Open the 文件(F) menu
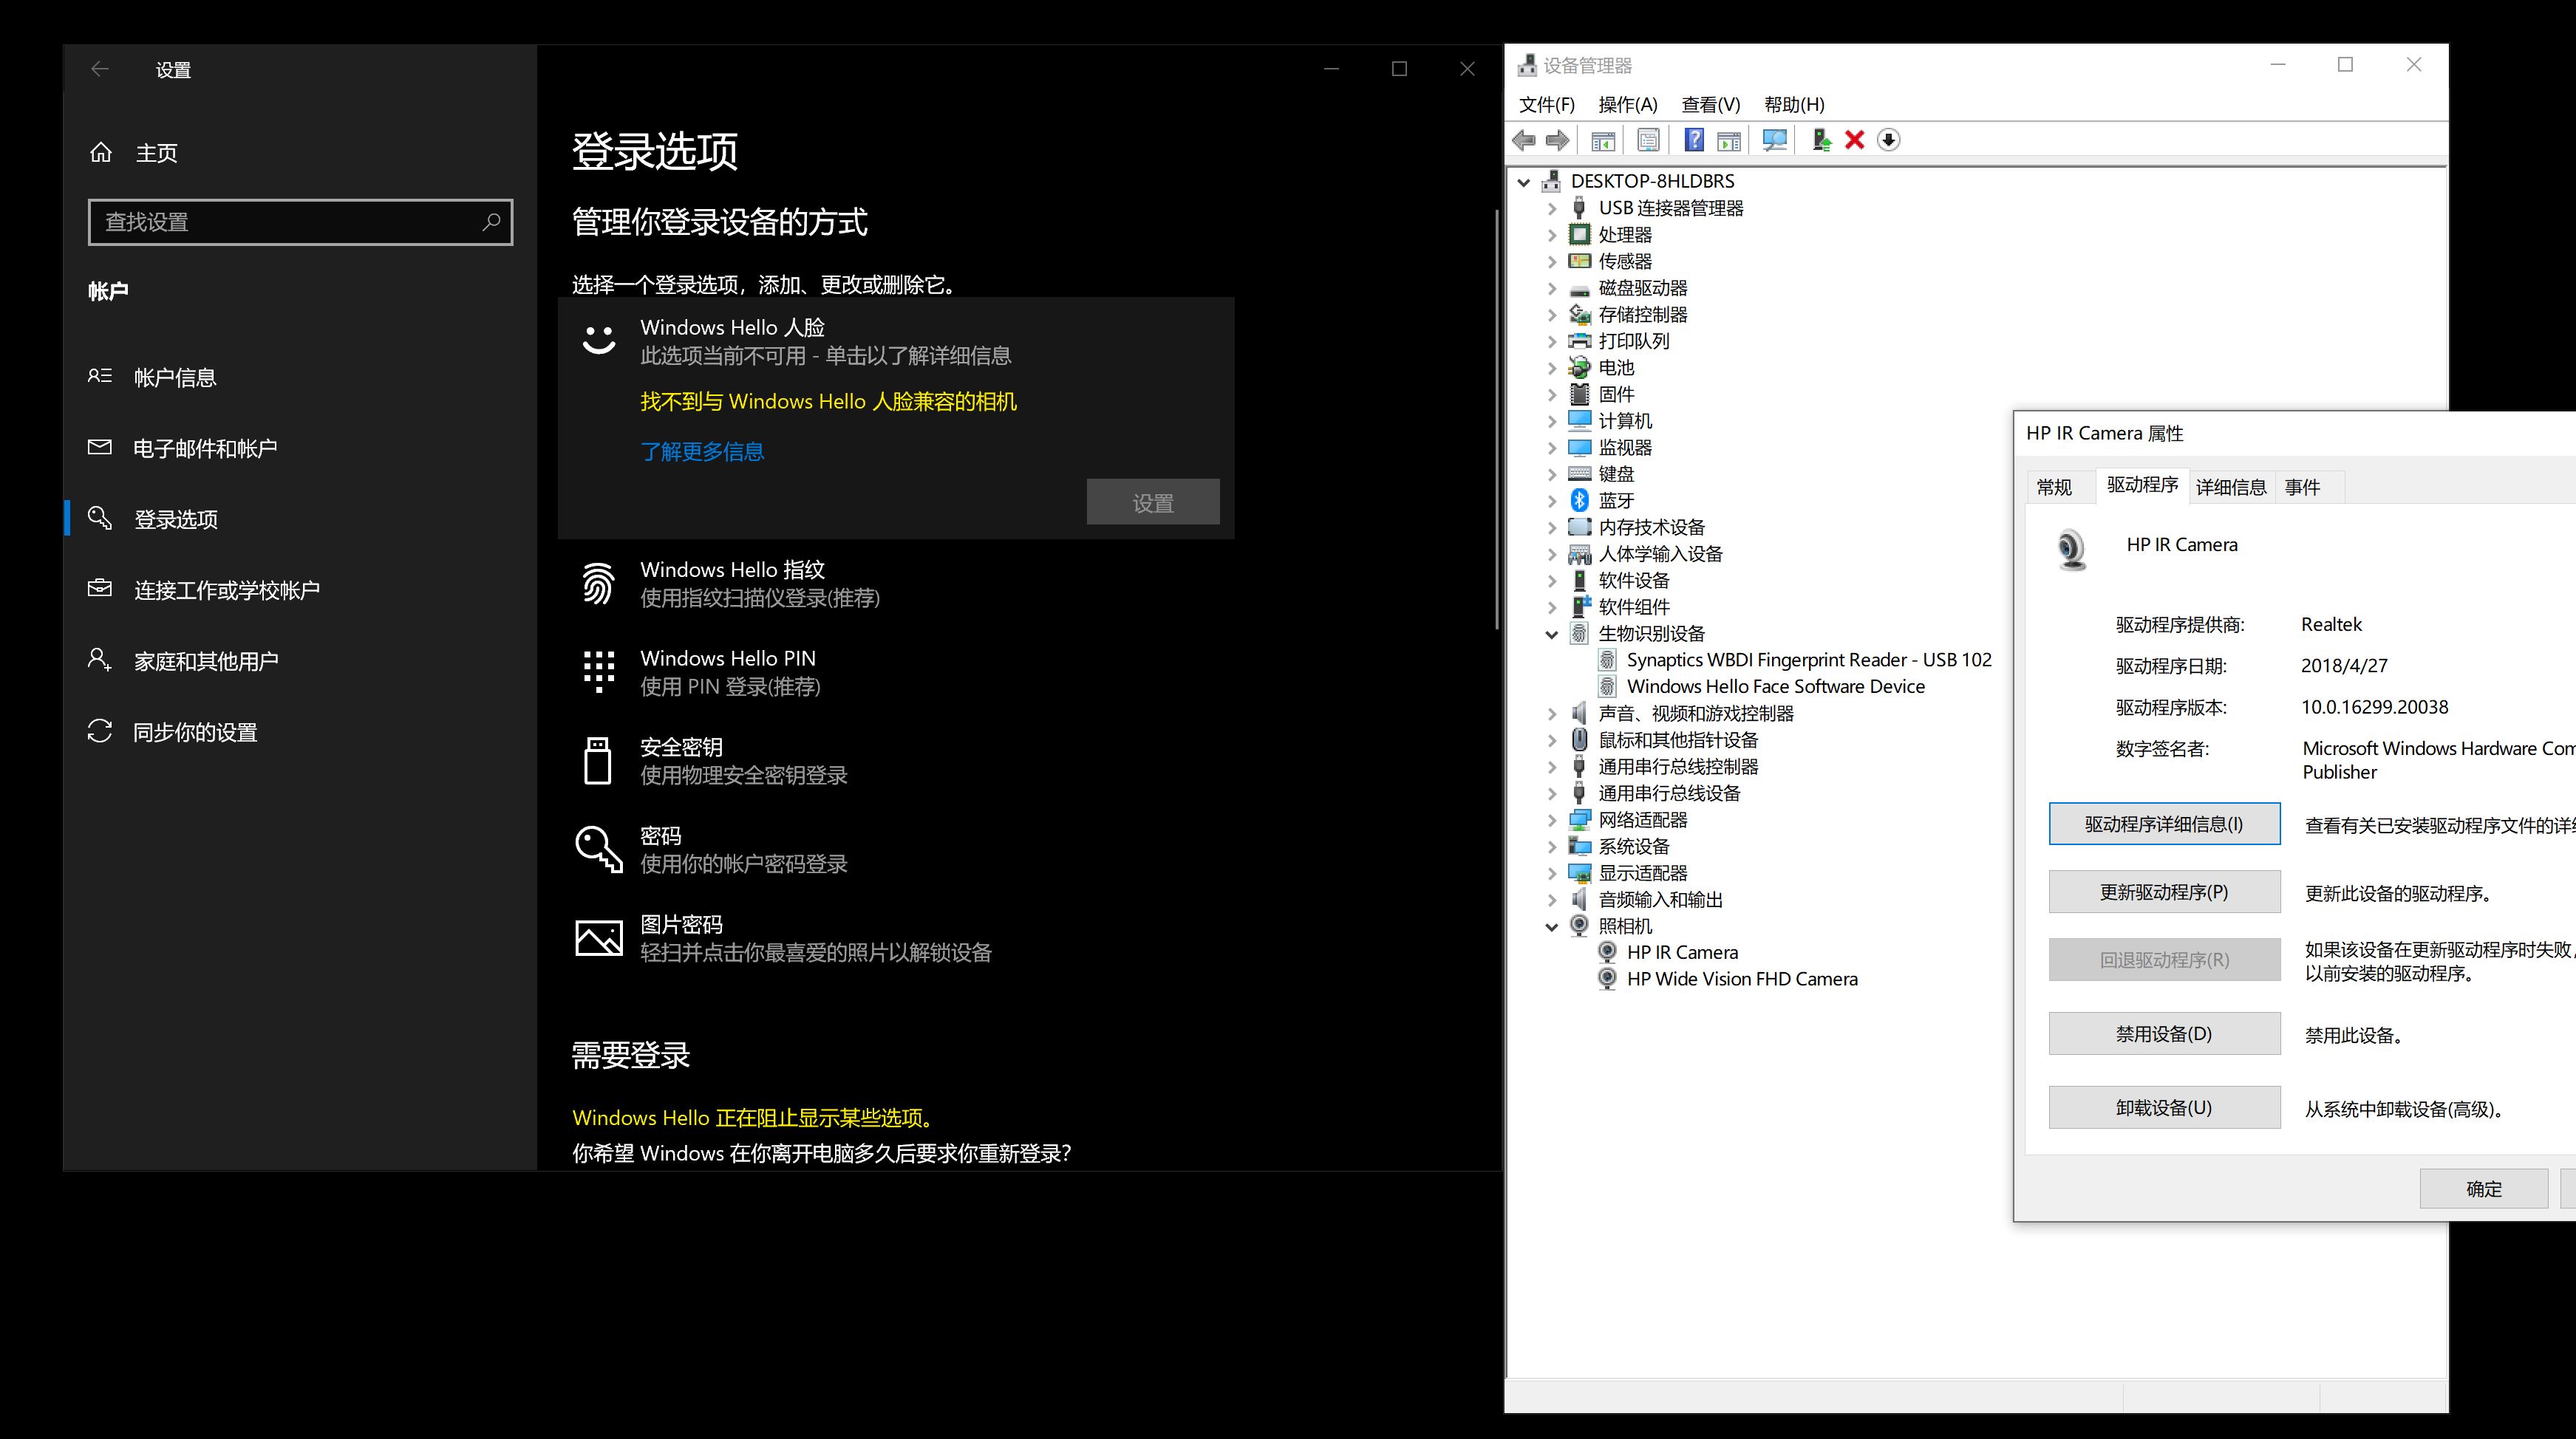 (1547, 104)
